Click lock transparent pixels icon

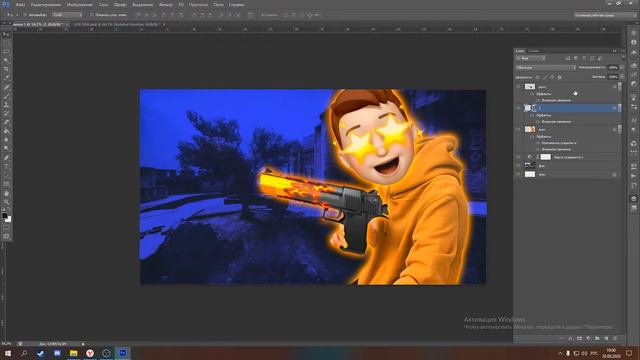click(538, 77)
